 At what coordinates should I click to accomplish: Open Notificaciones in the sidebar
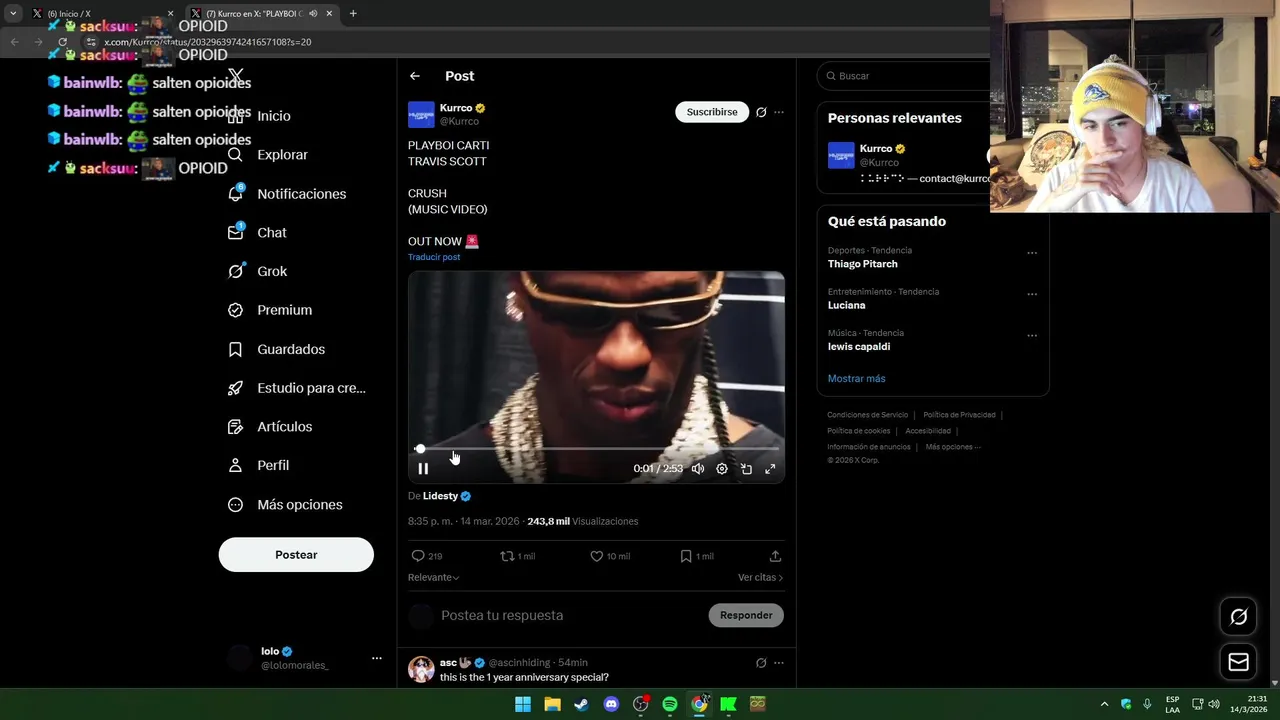tap(287, 194)
